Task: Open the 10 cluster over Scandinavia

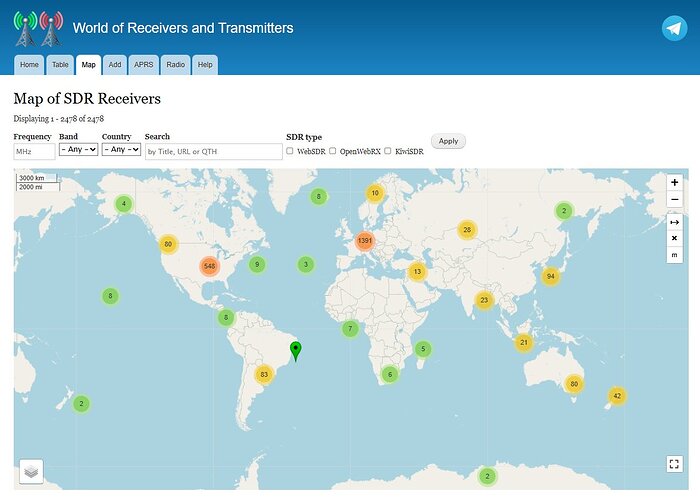Action: click(375, 193)
